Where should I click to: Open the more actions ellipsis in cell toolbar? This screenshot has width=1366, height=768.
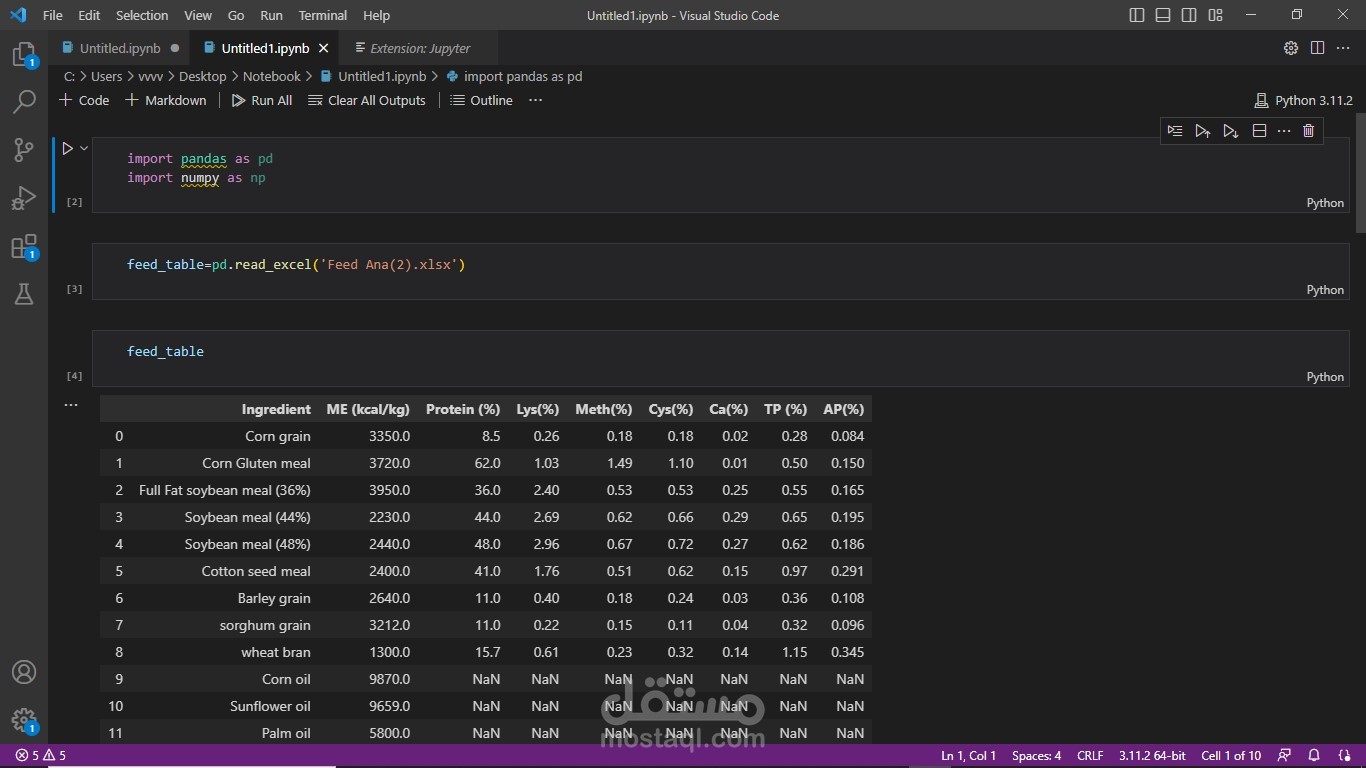click(1284, 130)
